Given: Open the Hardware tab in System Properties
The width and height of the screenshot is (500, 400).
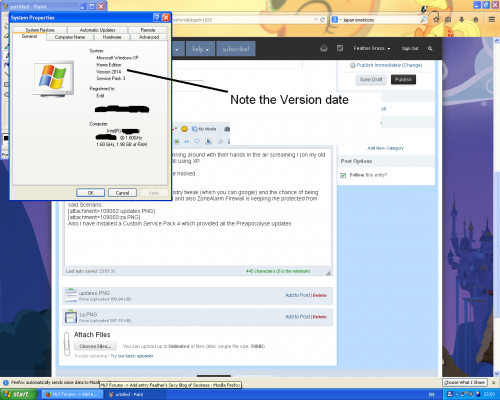Looking at the screenshot, I should pyautogui.click(x=112, y=37).
